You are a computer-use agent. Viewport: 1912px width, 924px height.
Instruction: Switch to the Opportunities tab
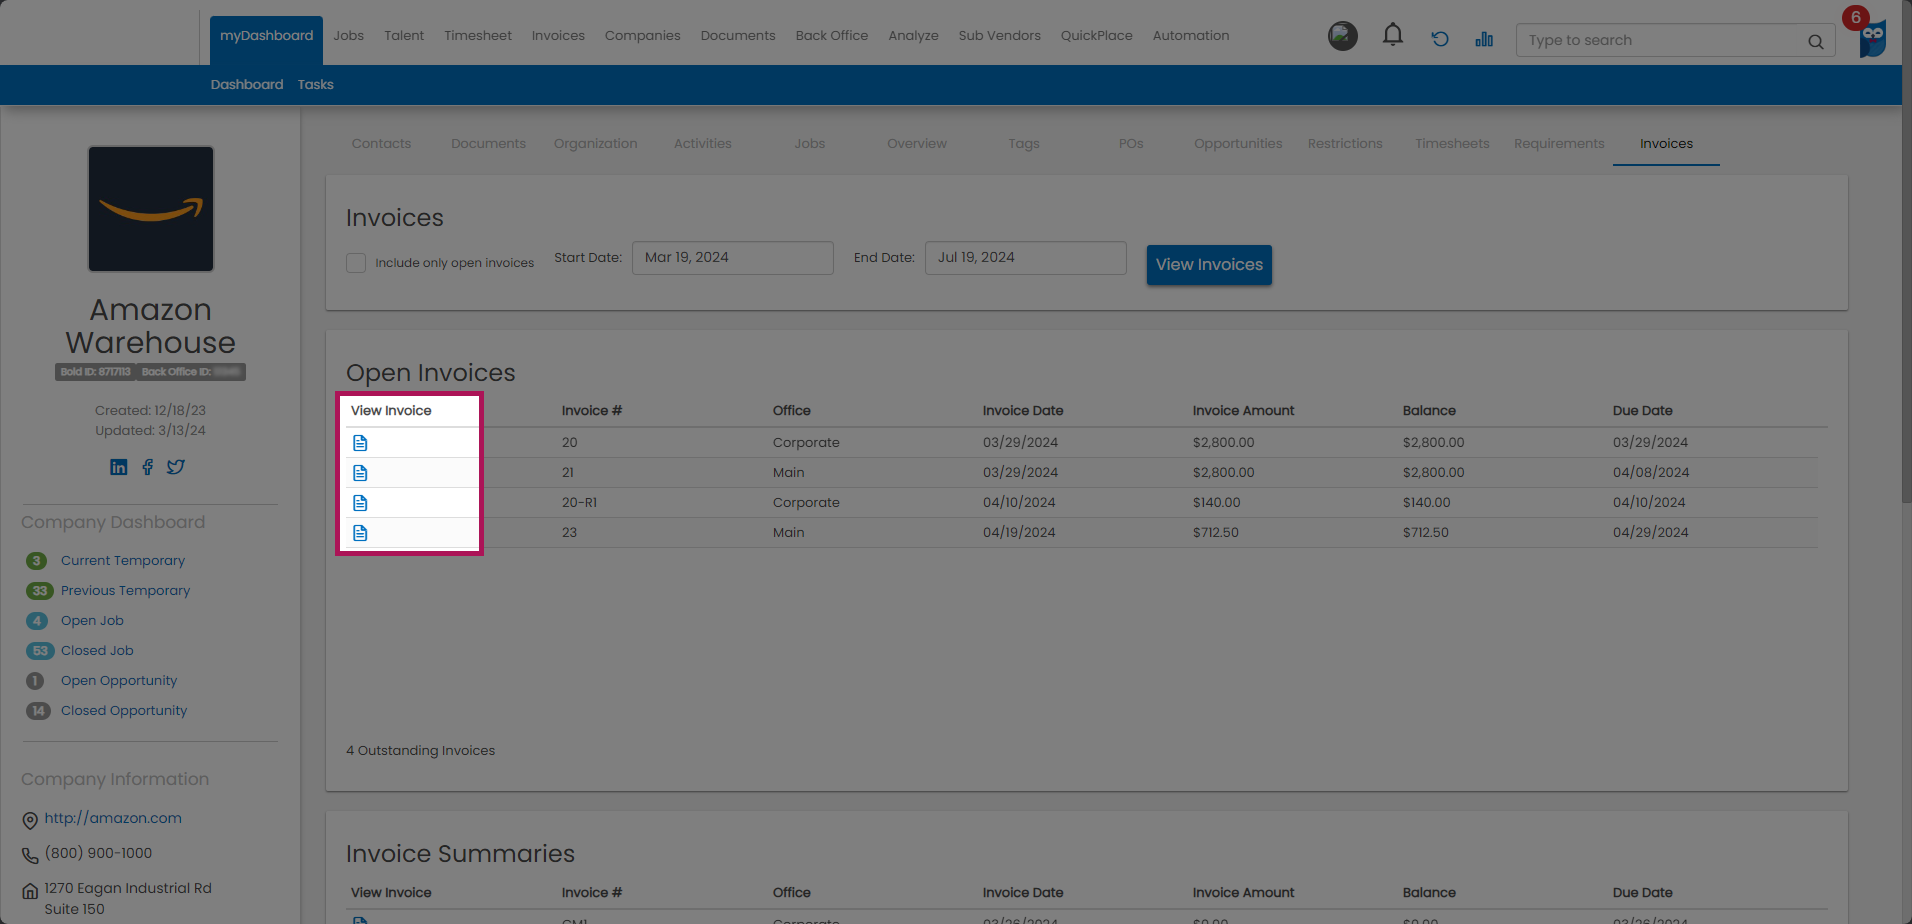pyautogui.click(x=1238, y=144)
